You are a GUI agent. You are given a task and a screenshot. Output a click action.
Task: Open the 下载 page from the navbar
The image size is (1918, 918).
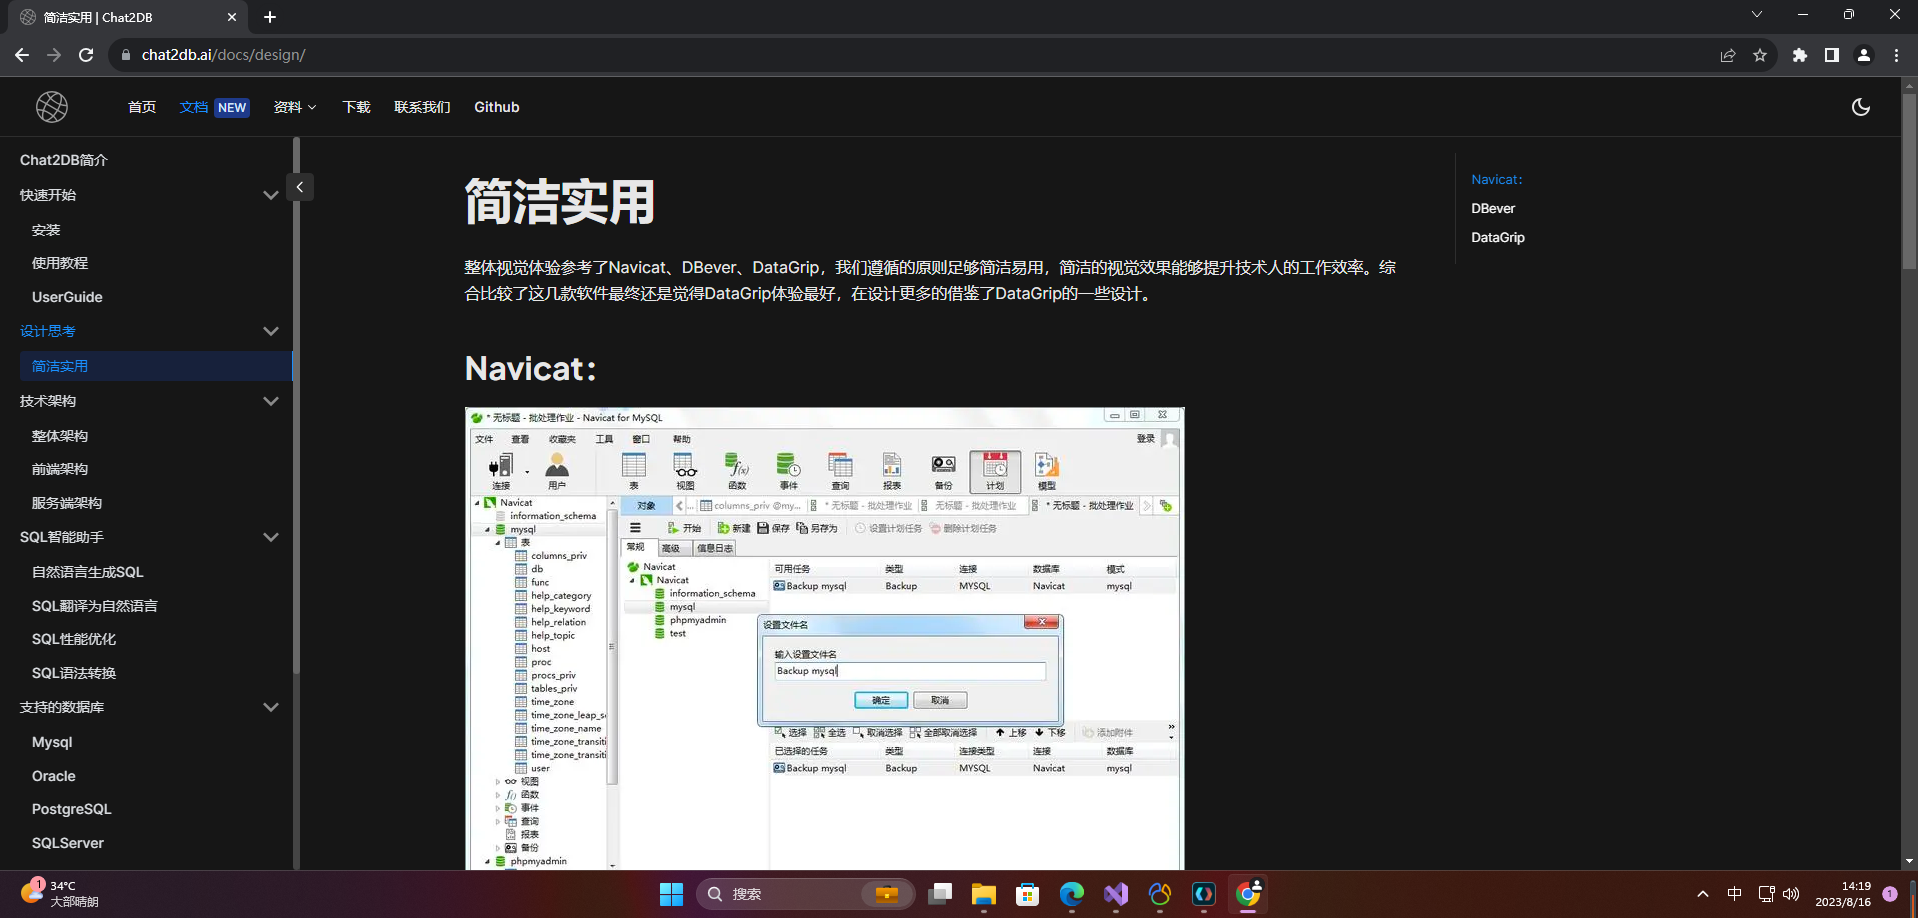[356, 107]
